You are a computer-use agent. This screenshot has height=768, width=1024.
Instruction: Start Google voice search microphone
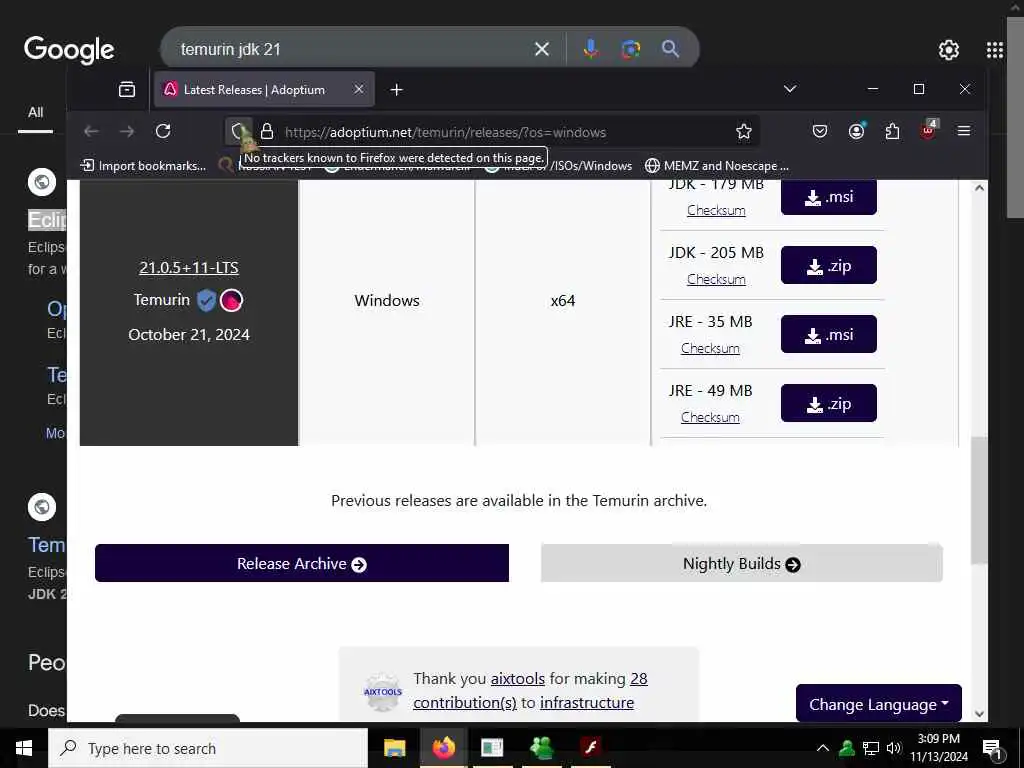[x=590, y=49]
